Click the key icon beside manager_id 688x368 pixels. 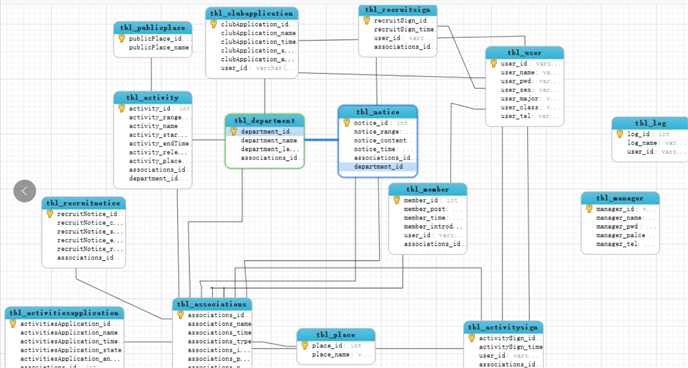click(x=589, y=209)
